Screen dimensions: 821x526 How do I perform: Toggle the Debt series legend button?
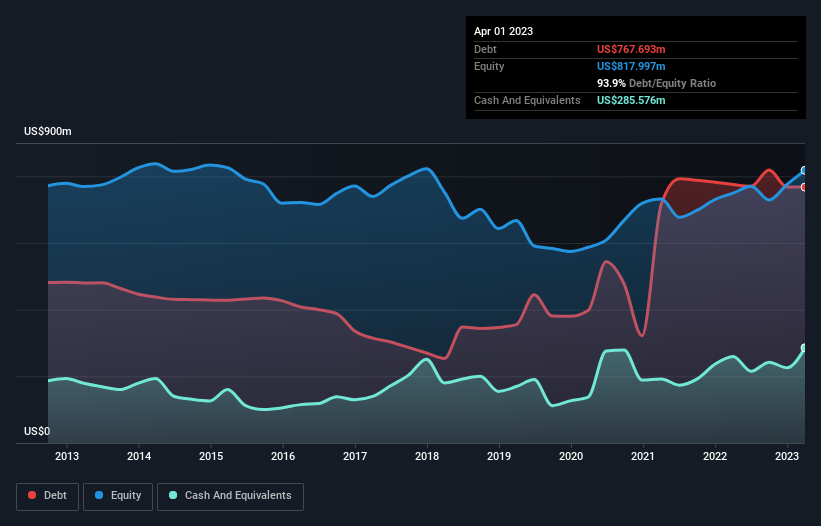pyautogui.click(x=48, y=496)
